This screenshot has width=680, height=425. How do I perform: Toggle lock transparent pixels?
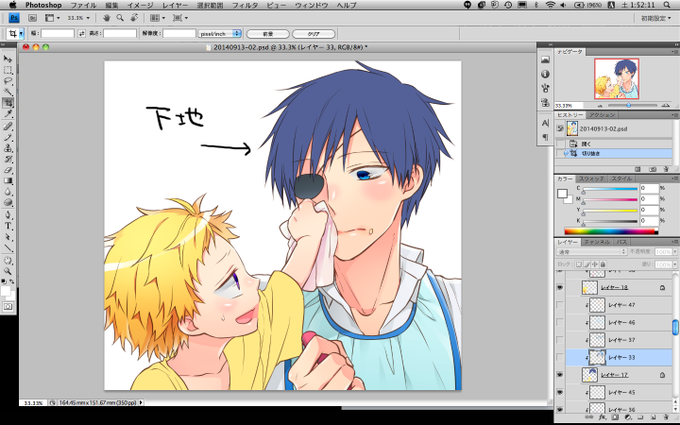(579, 264)
